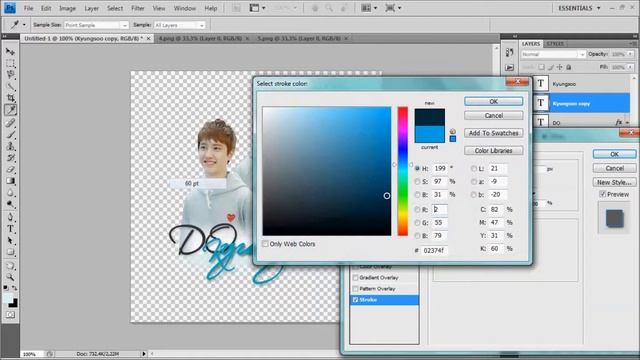Select the Rectangular Marquee tool
This screenshot has height=360, width=640.
point(10,63)
